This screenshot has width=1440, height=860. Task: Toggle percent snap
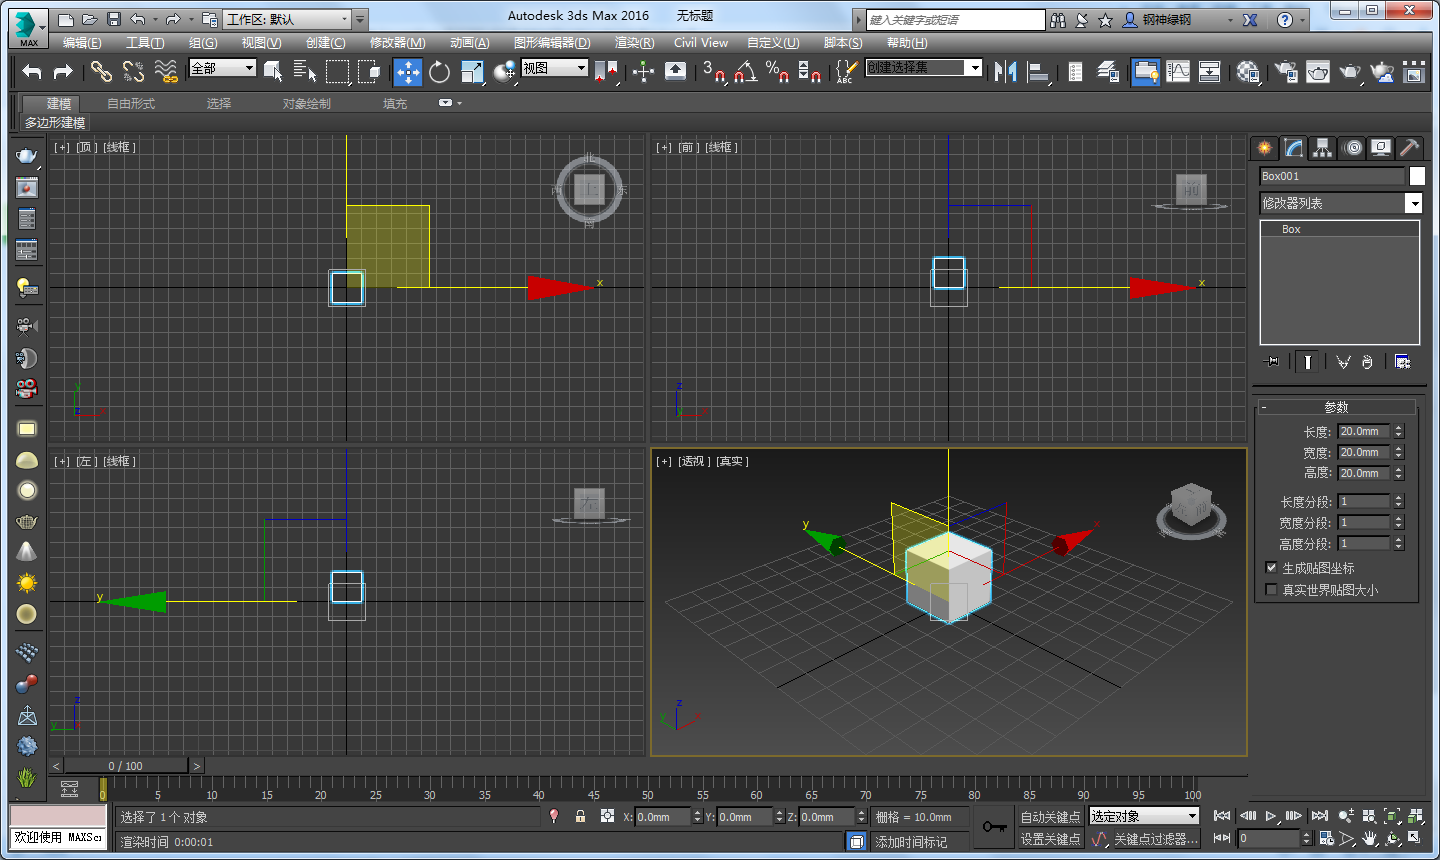coord(777,71)
